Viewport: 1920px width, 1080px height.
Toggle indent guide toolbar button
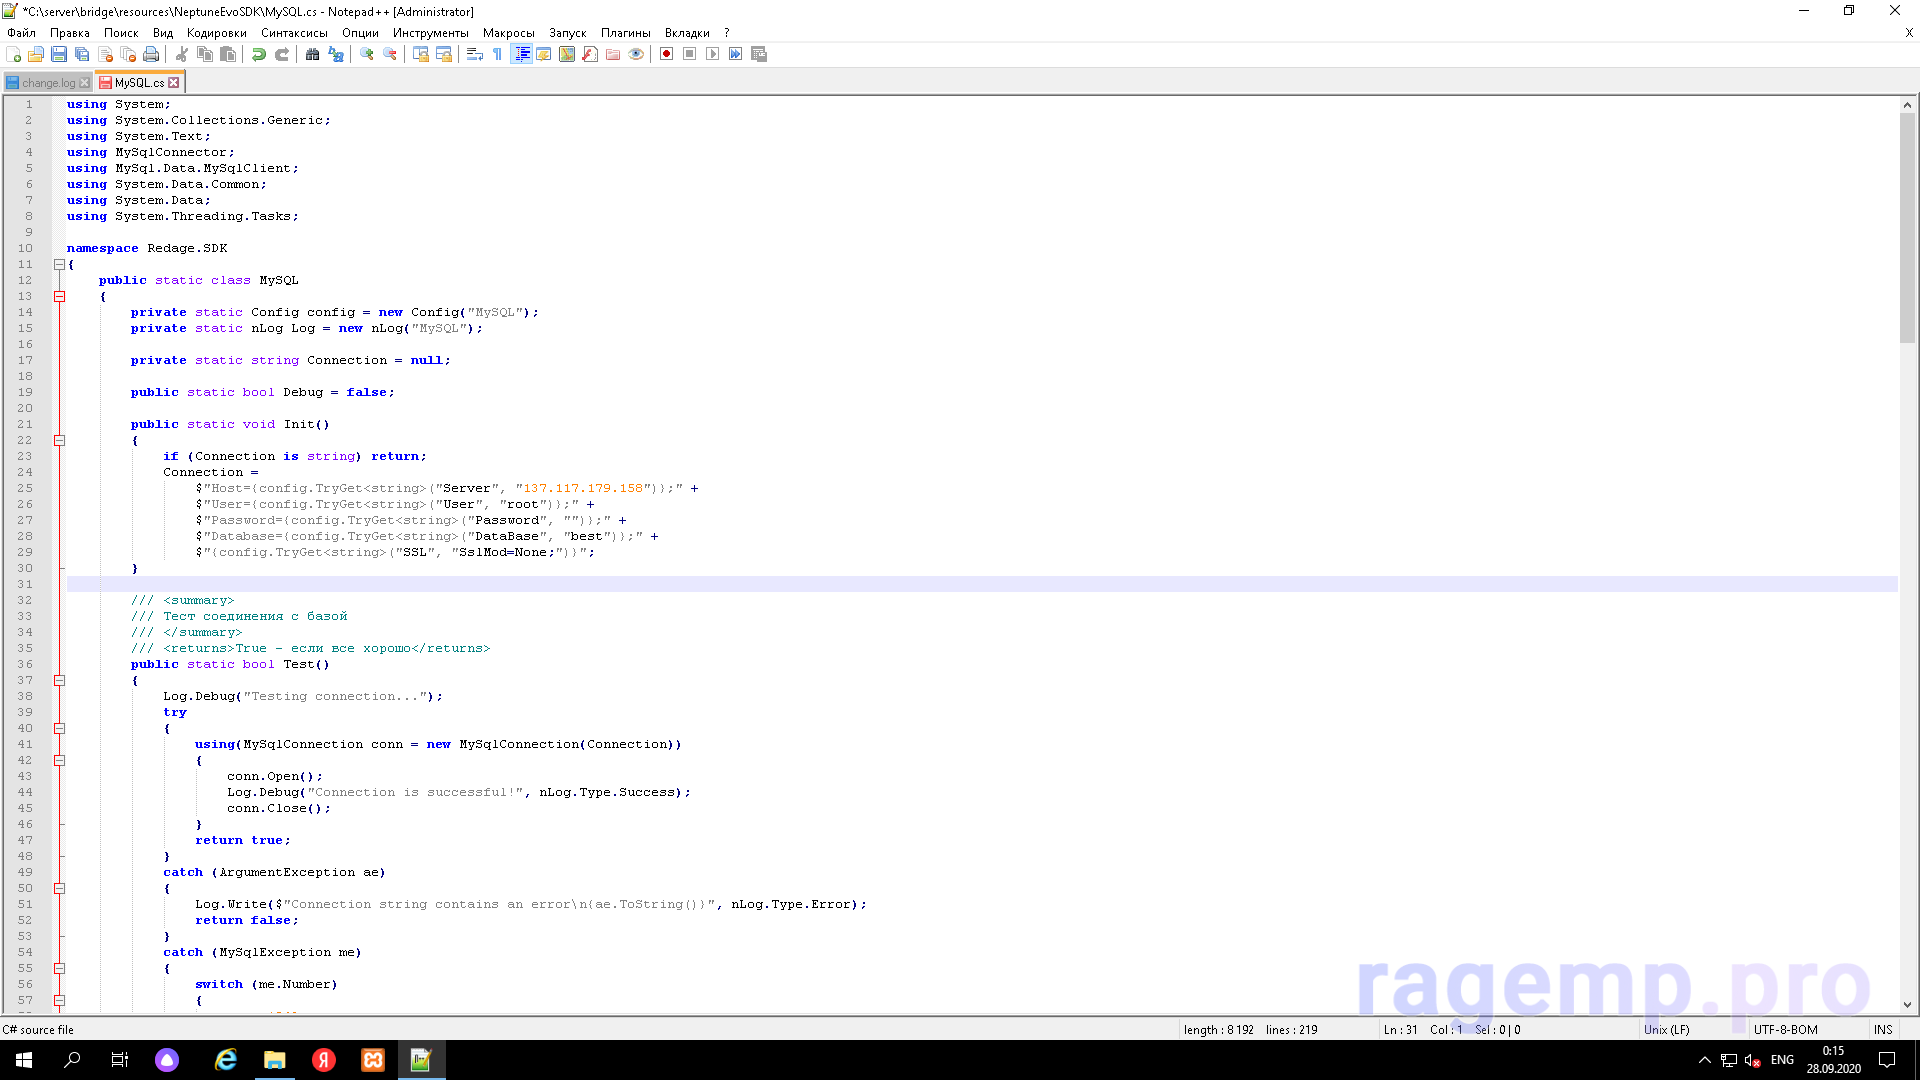[x=521, y=54]
